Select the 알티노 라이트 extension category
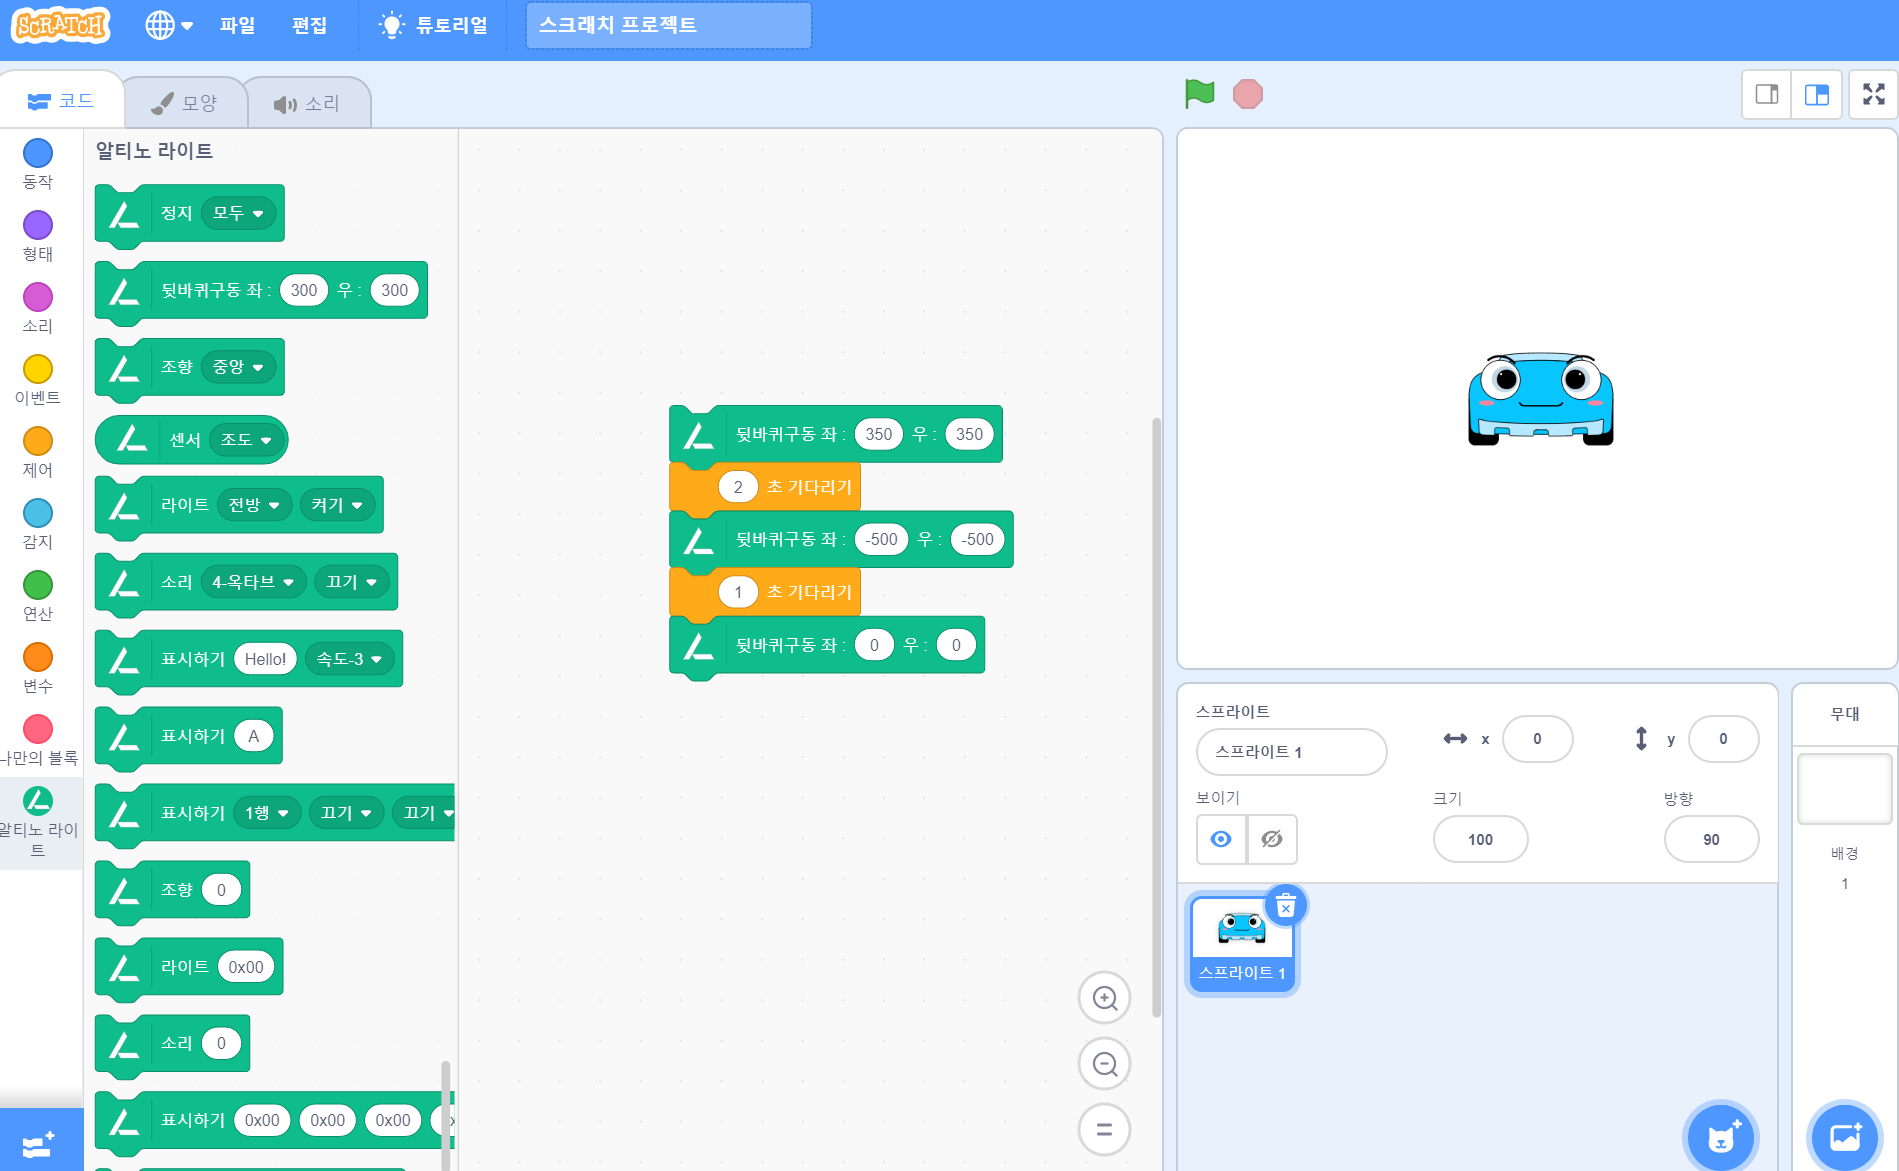Viewport: 1899px width, 1171px height. [x=38, y=822]
